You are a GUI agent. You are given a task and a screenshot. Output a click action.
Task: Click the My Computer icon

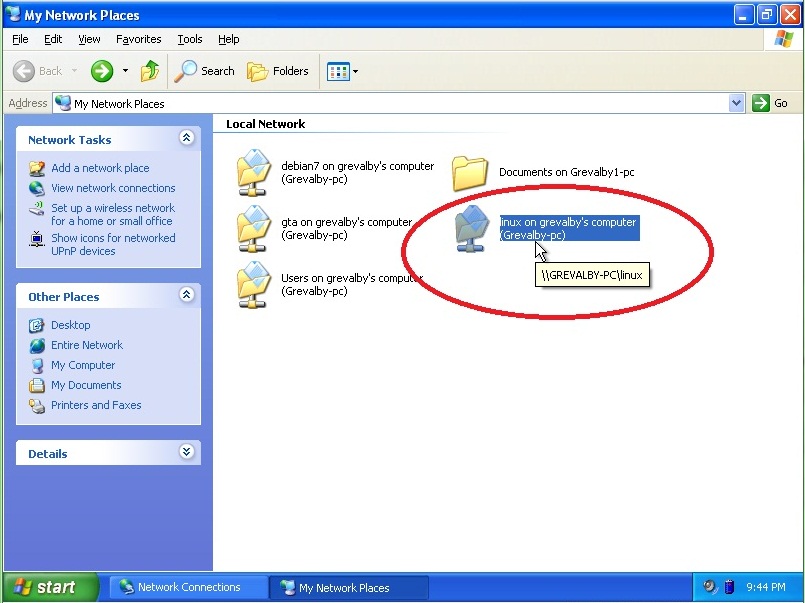click(x=36, y=365)
